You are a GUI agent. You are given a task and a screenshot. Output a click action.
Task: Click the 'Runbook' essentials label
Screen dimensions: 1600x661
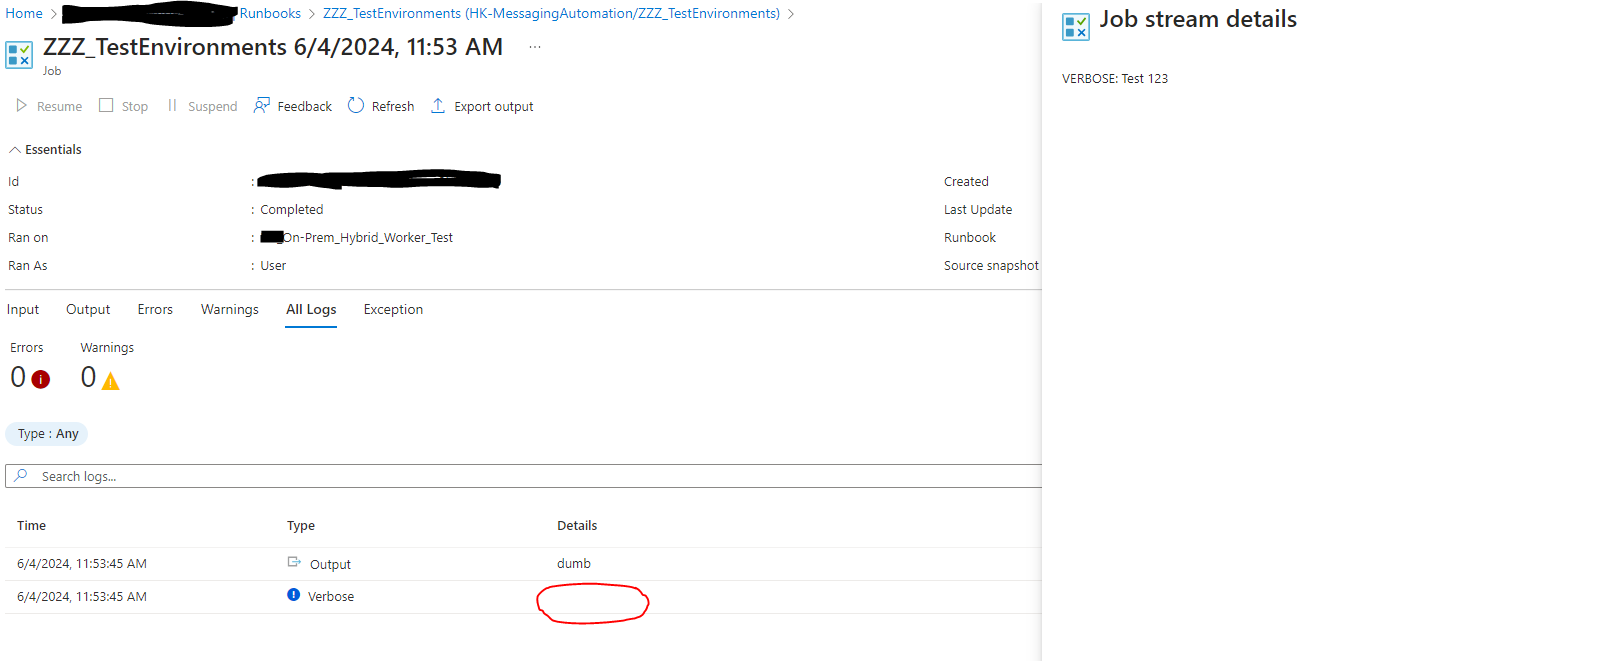(970, 238)
